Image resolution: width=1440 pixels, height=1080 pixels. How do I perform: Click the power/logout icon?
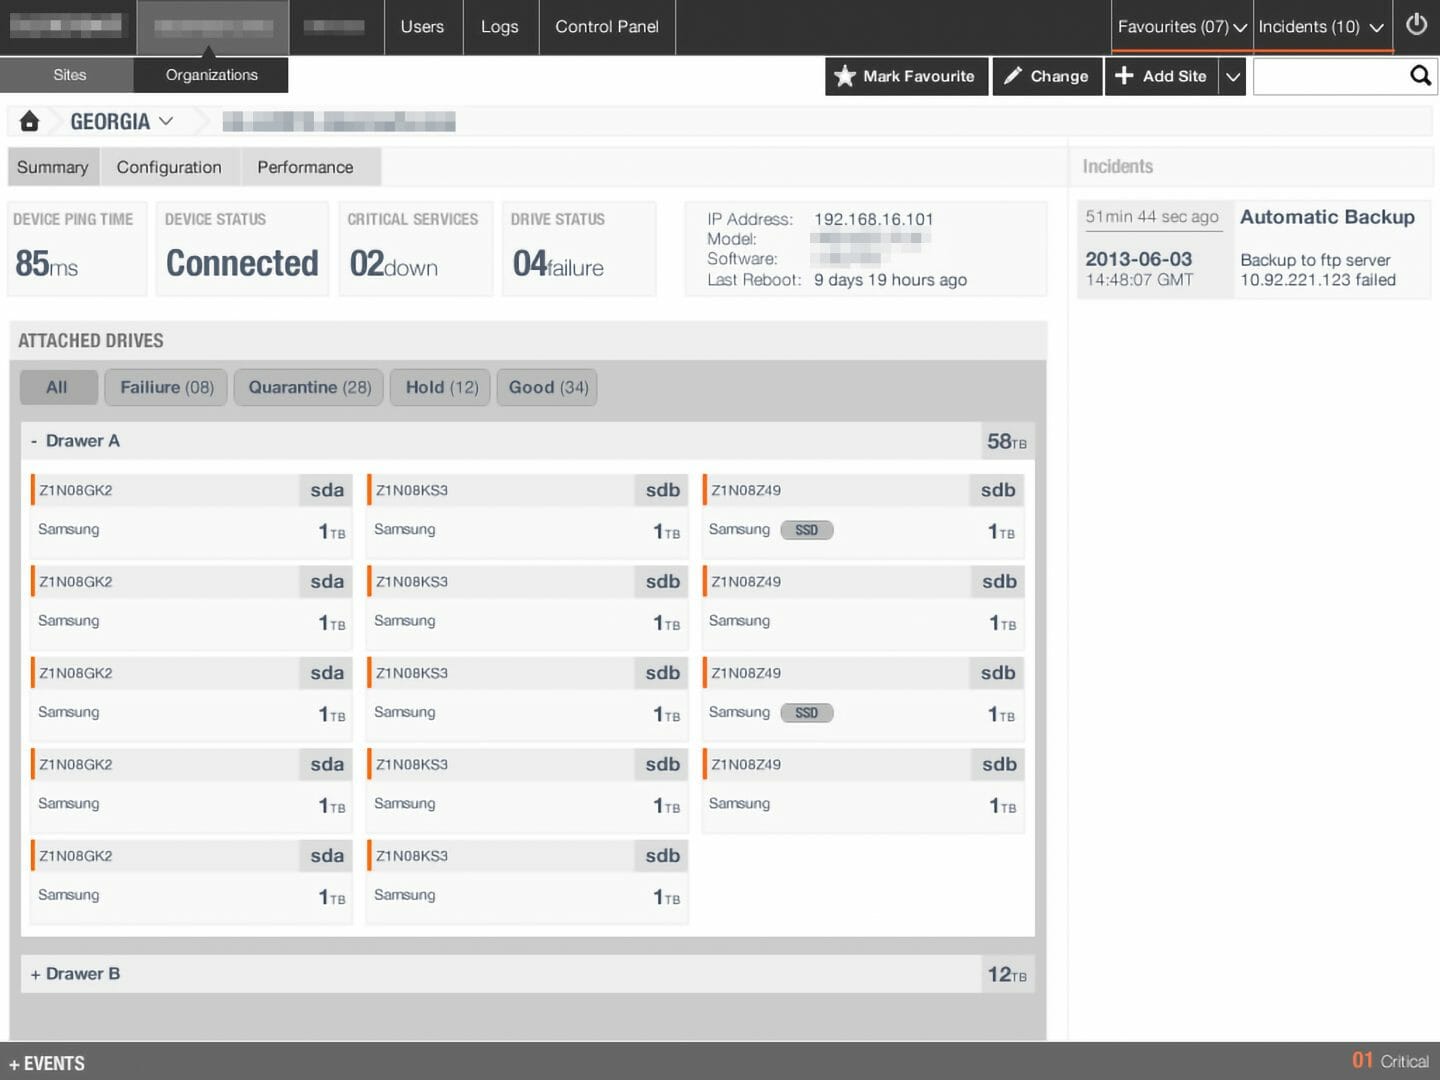1416,27
